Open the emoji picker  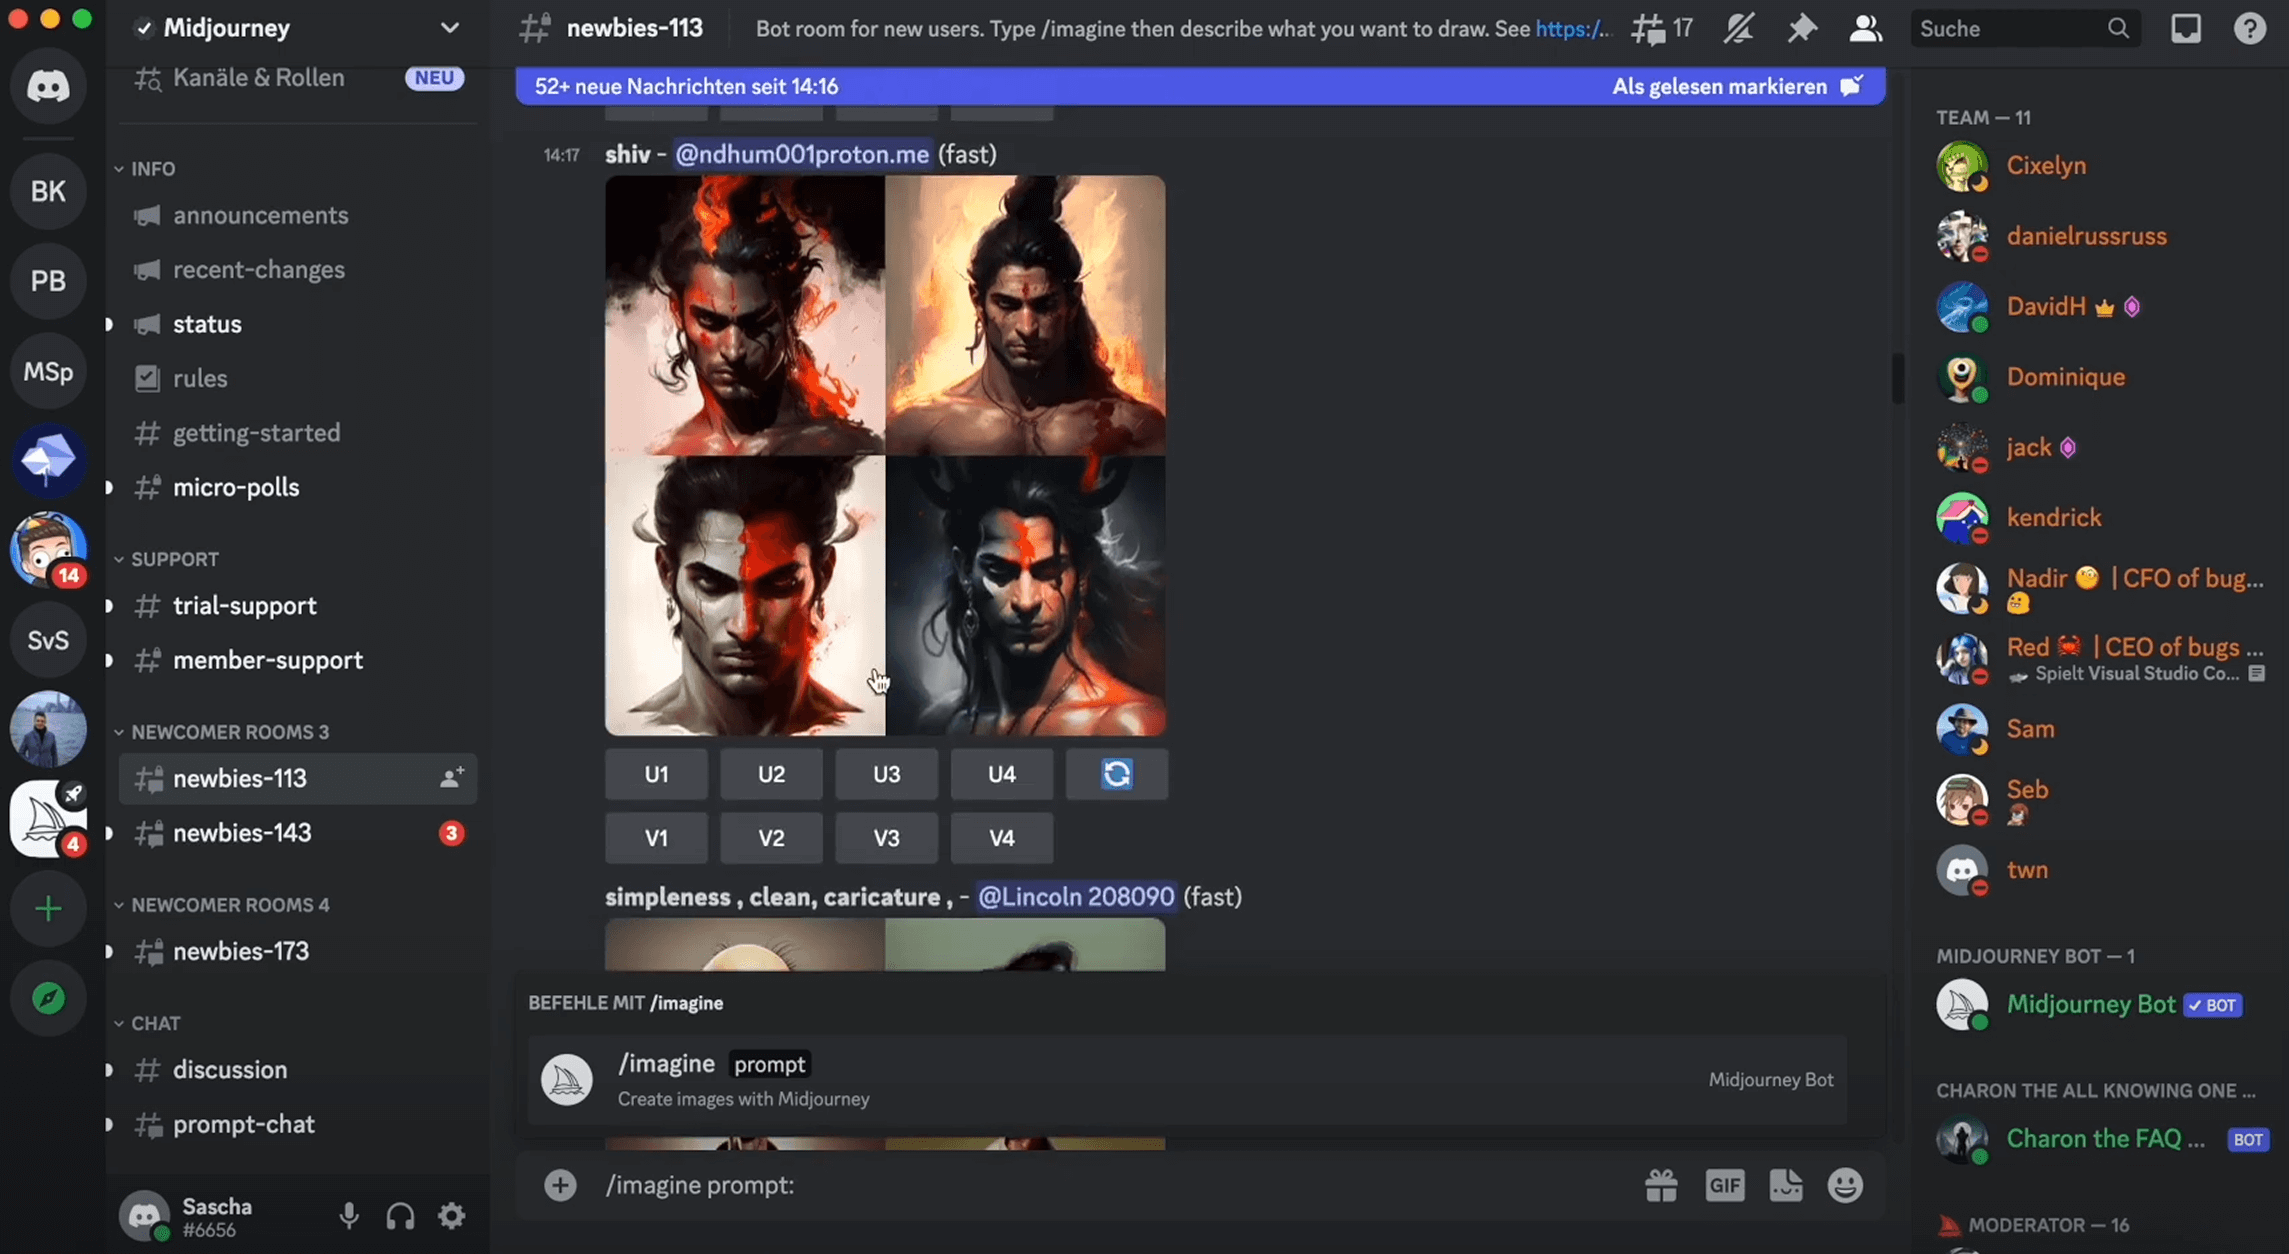coord(1845,1185)
